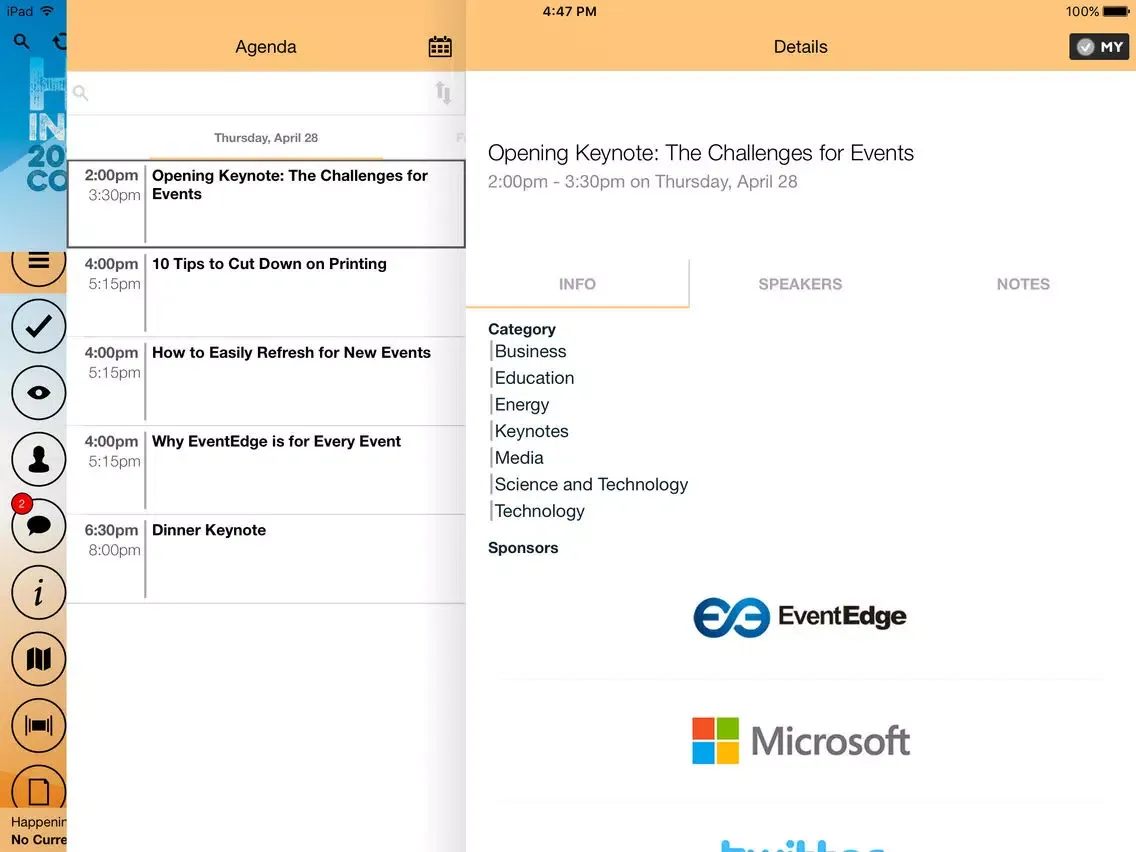Tap the refresh icon in the sidebar

click(59, 42)
